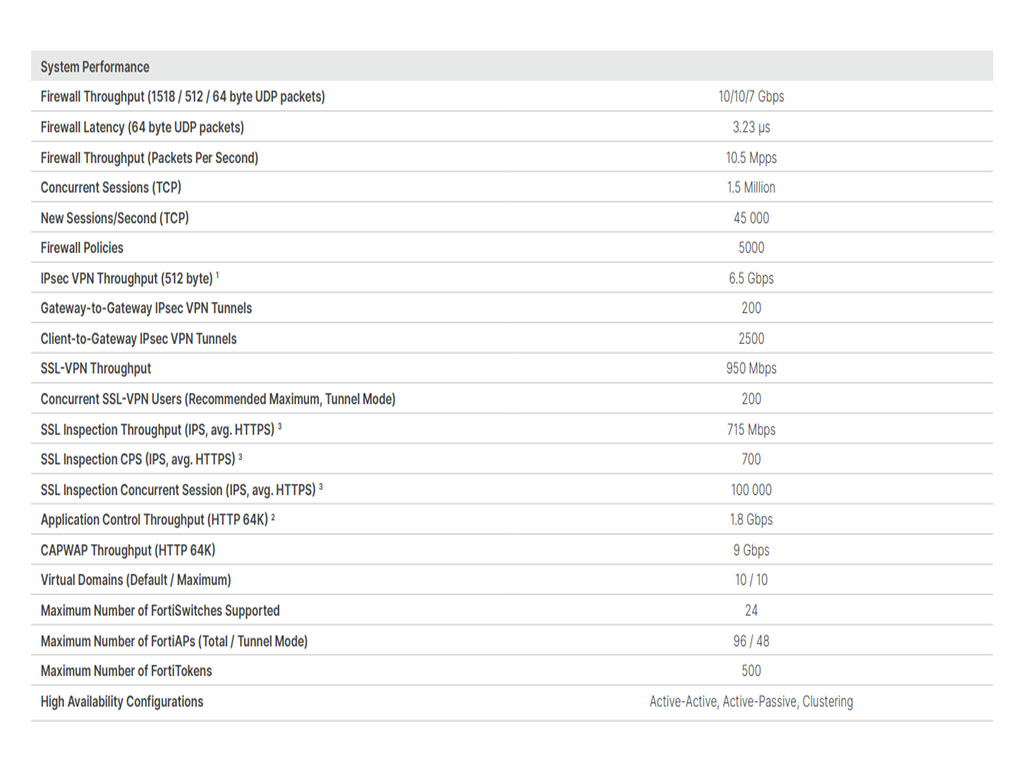This screenshot has height=768, width=1024.
Task: Select the 950 Mbps SSL-VPN throughput value
Action: [751, 368]
